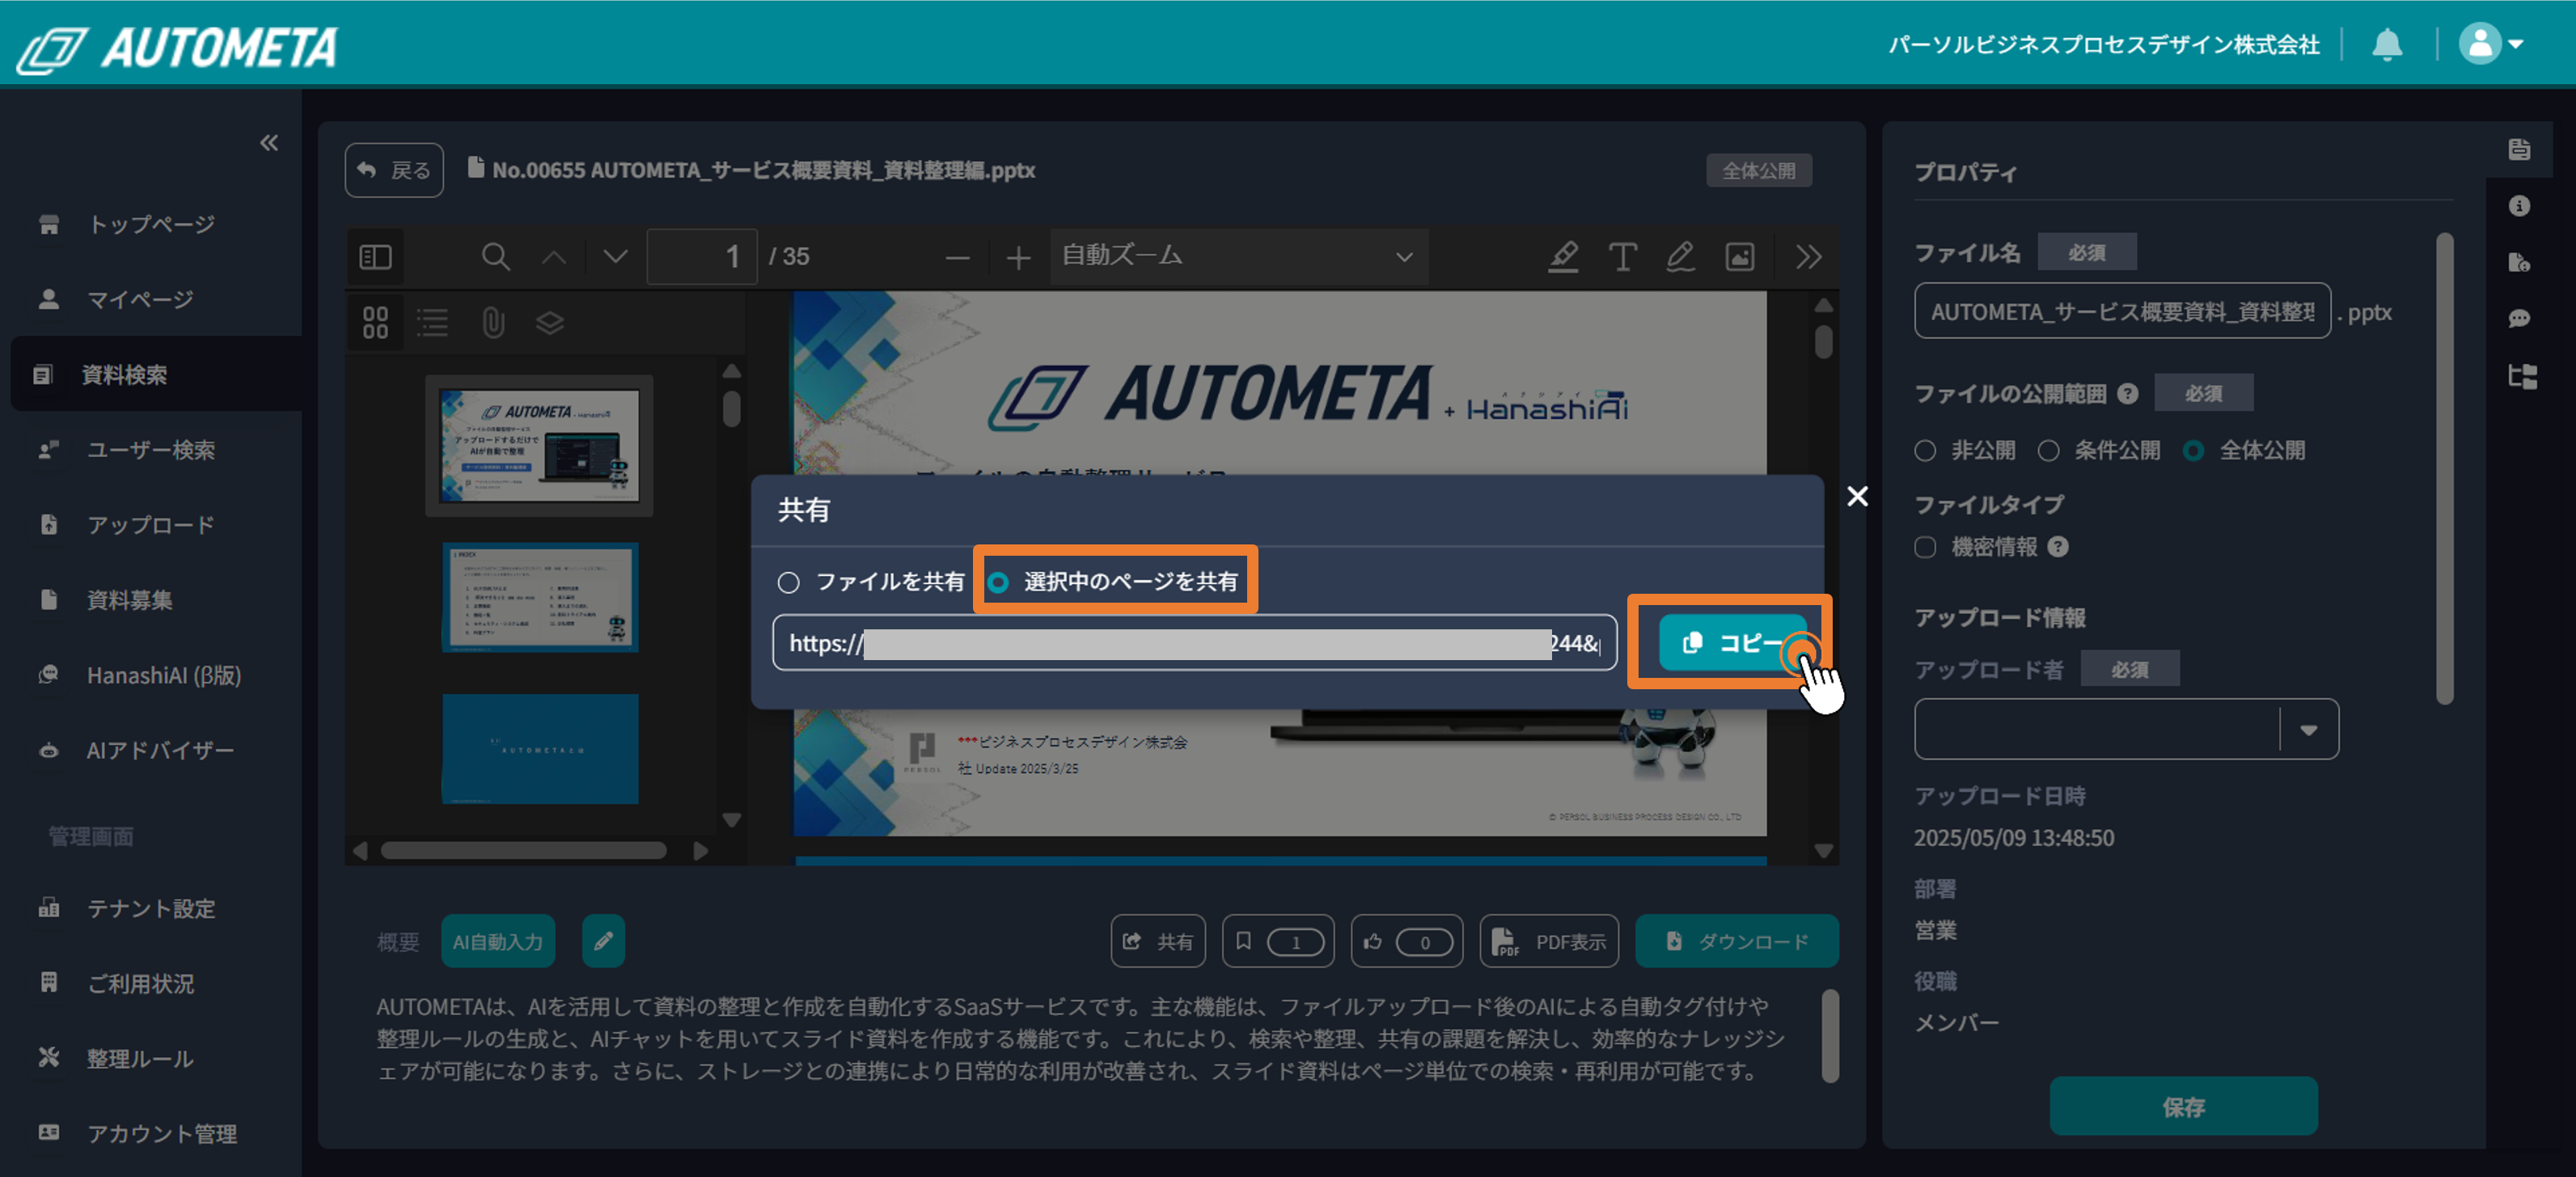The width and height of the screenshot is (2576, 1177).
Task: Open the folder tree icon in right rail
Action: coord(2522,376)
